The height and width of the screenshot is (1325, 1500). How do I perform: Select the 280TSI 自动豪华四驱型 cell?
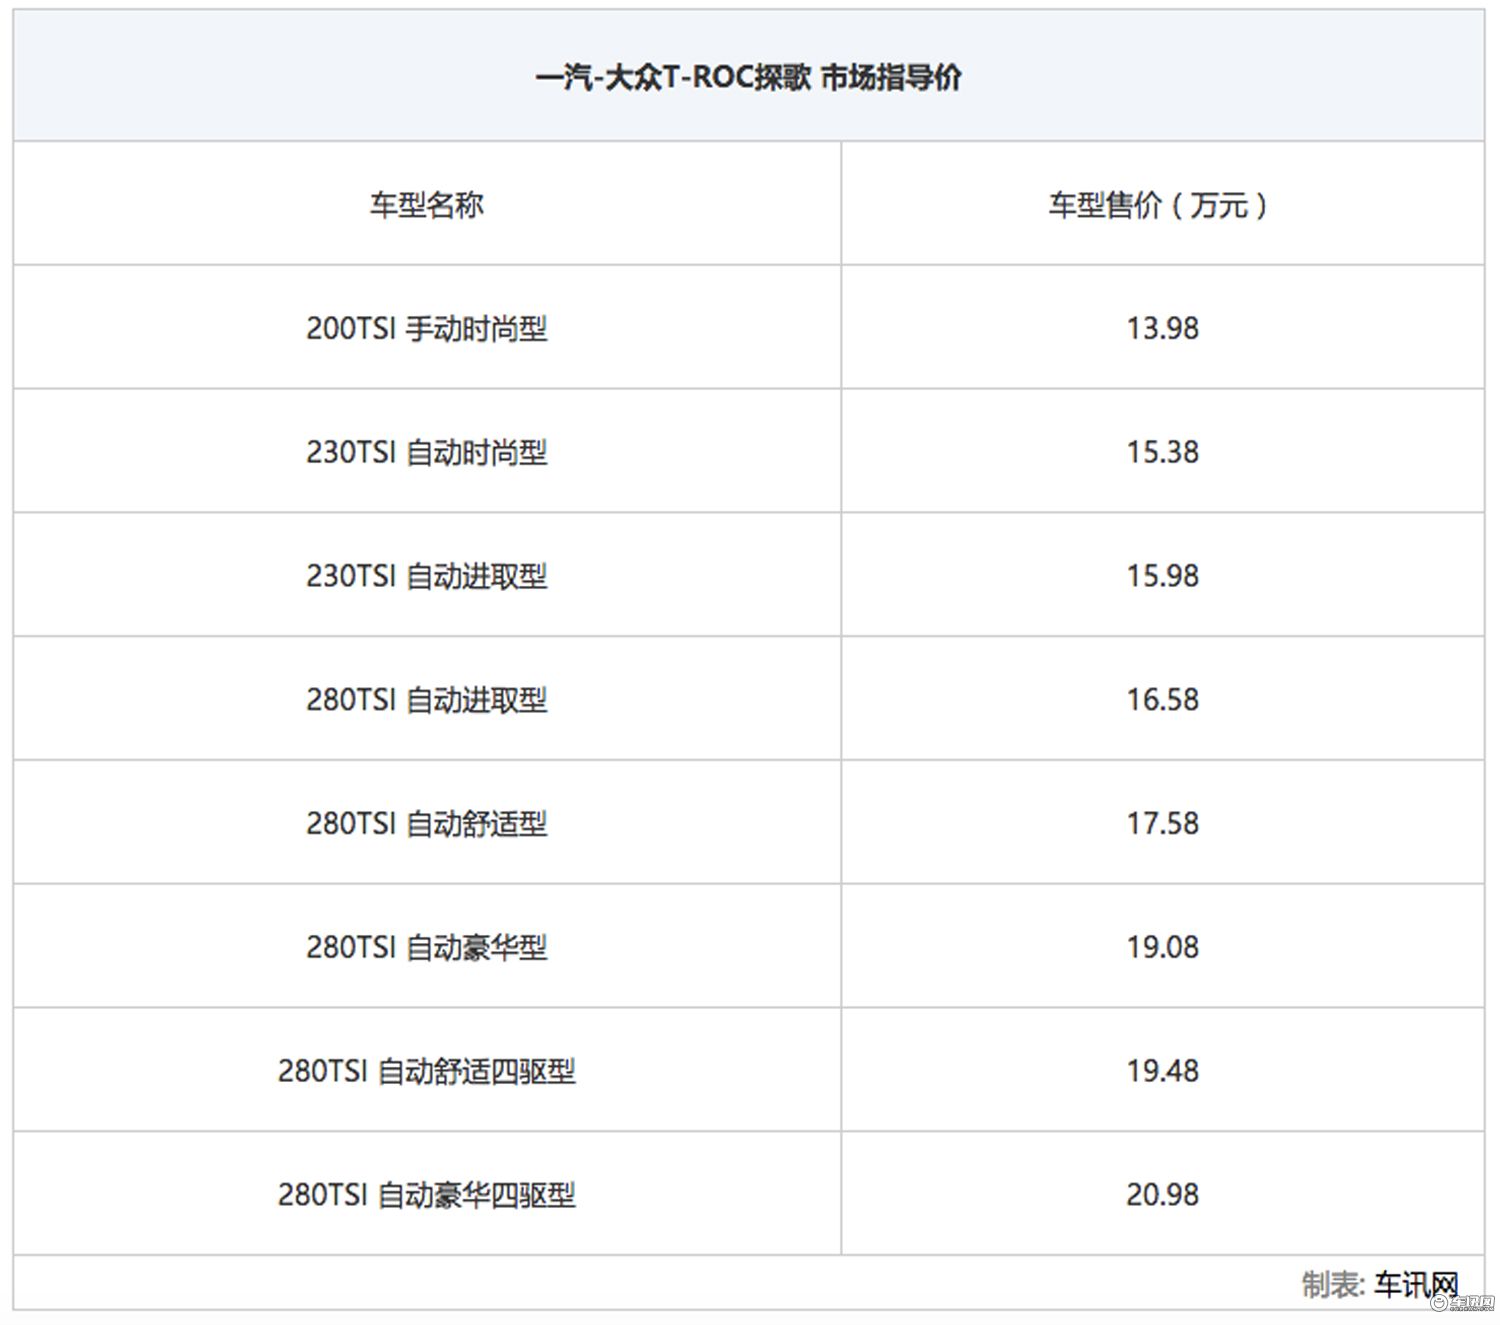(427, 1195)
